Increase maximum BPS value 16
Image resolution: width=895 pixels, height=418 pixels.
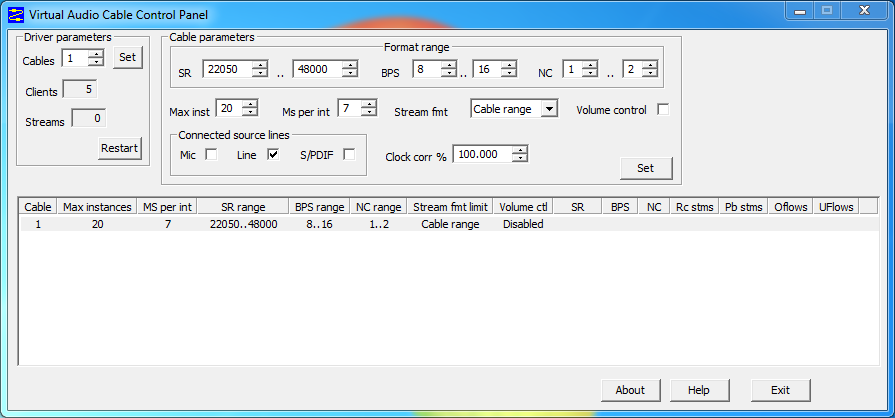coord(510,65)
